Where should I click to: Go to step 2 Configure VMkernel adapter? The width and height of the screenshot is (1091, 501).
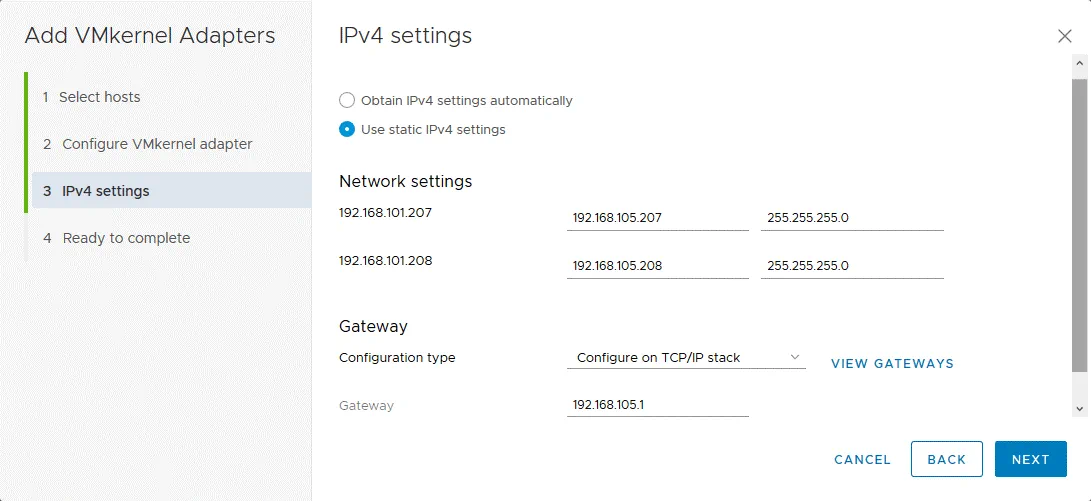(157, 144)
